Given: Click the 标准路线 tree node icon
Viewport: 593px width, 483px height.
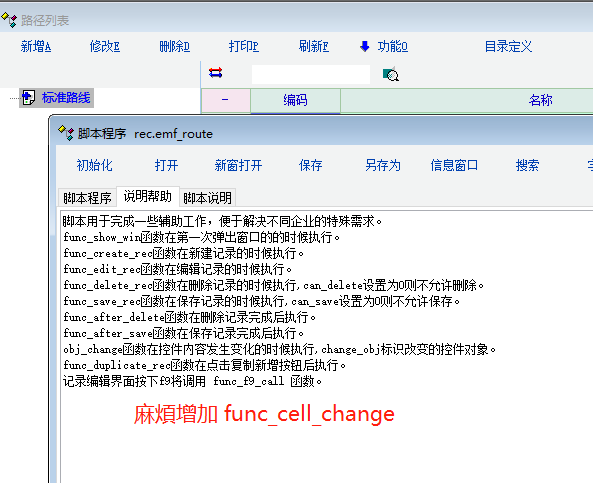Looking at the screenshot, I should (28, 98).
